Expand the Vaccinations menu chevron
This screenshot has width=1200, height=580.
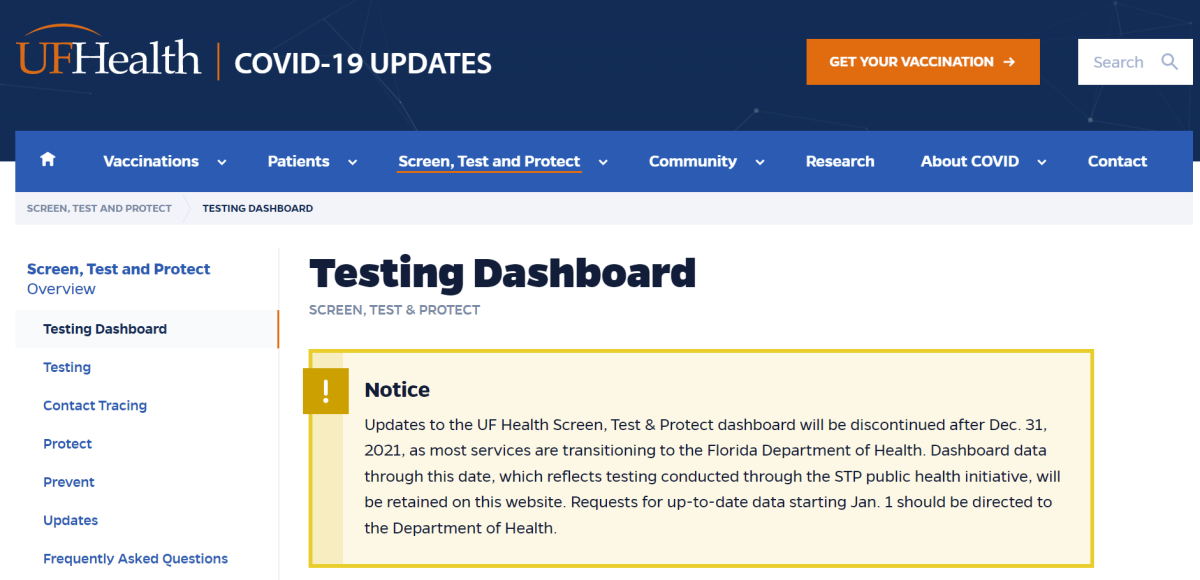[x=222, y=162]
